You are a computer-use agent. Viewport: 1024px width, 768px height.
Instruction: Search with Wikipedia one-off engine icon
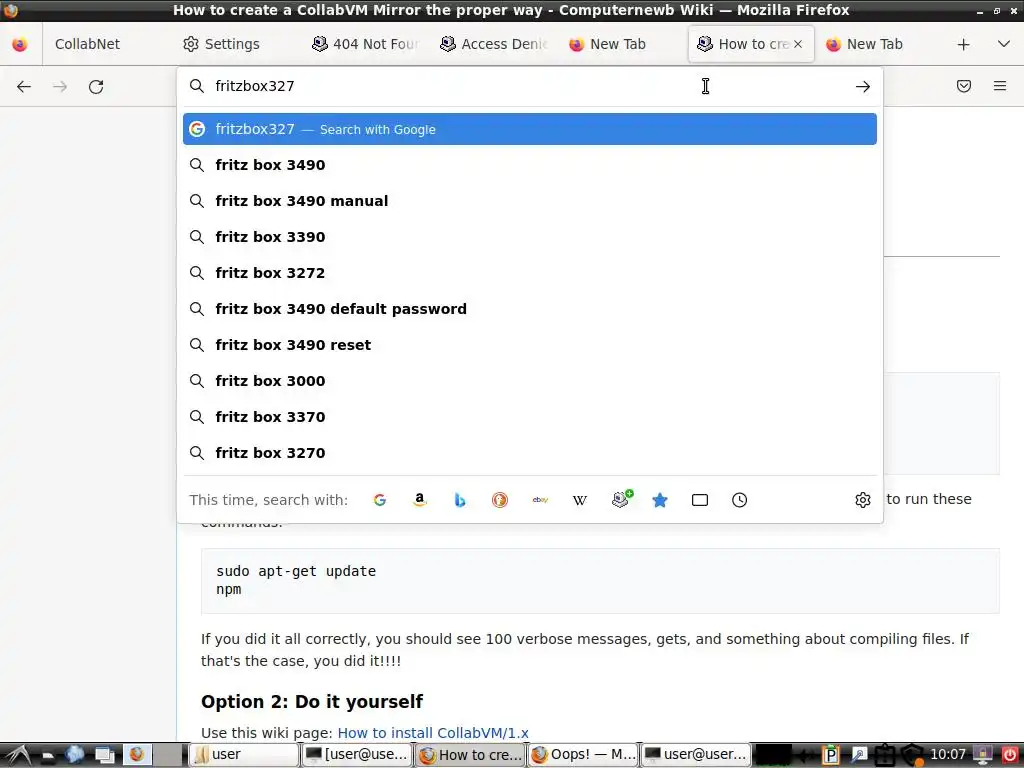(x=580, y=500)
